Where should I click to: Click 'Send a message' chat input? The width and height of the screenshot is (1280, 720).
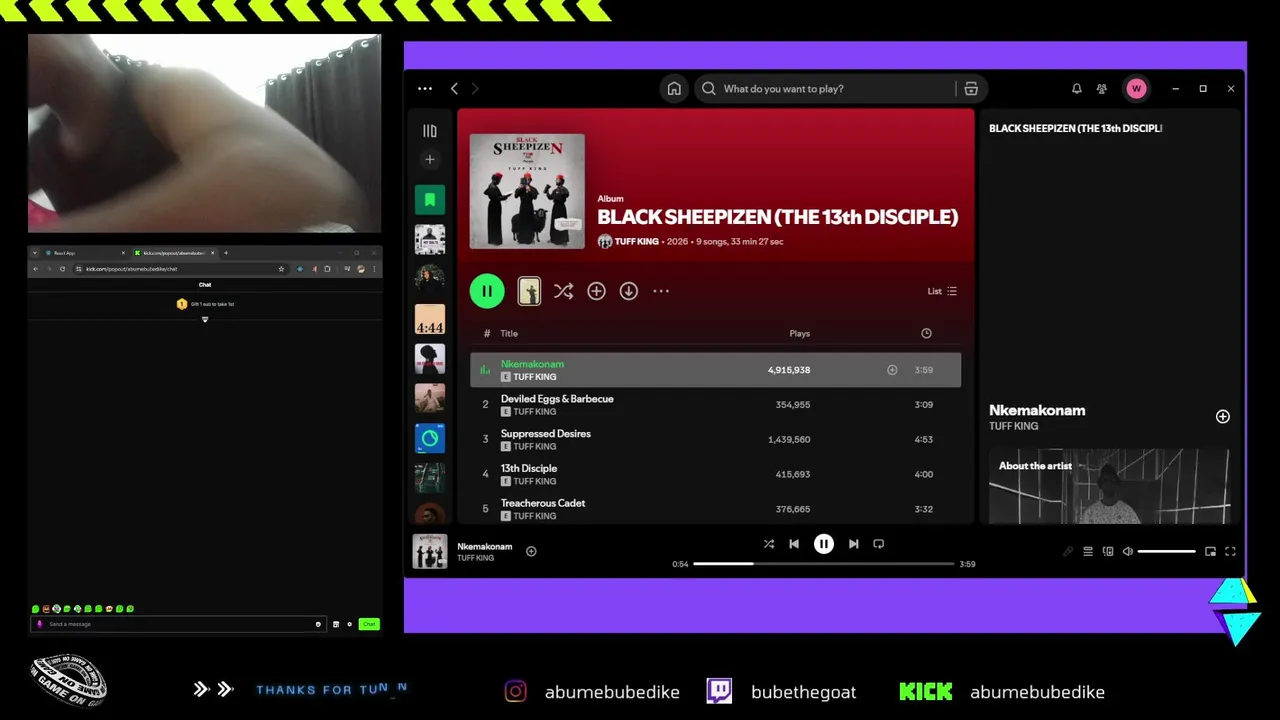180,624
